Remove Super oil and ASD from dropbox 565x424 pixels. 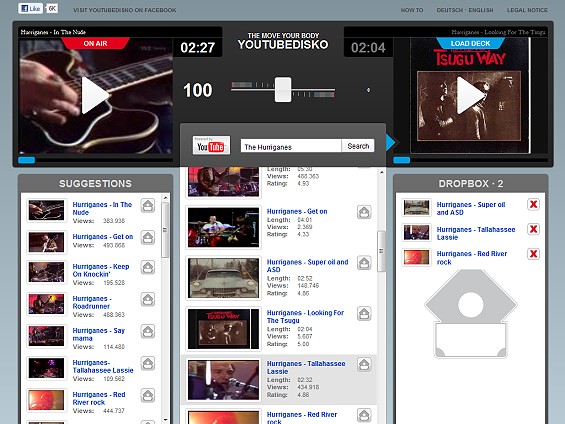(x=533, y=205)
